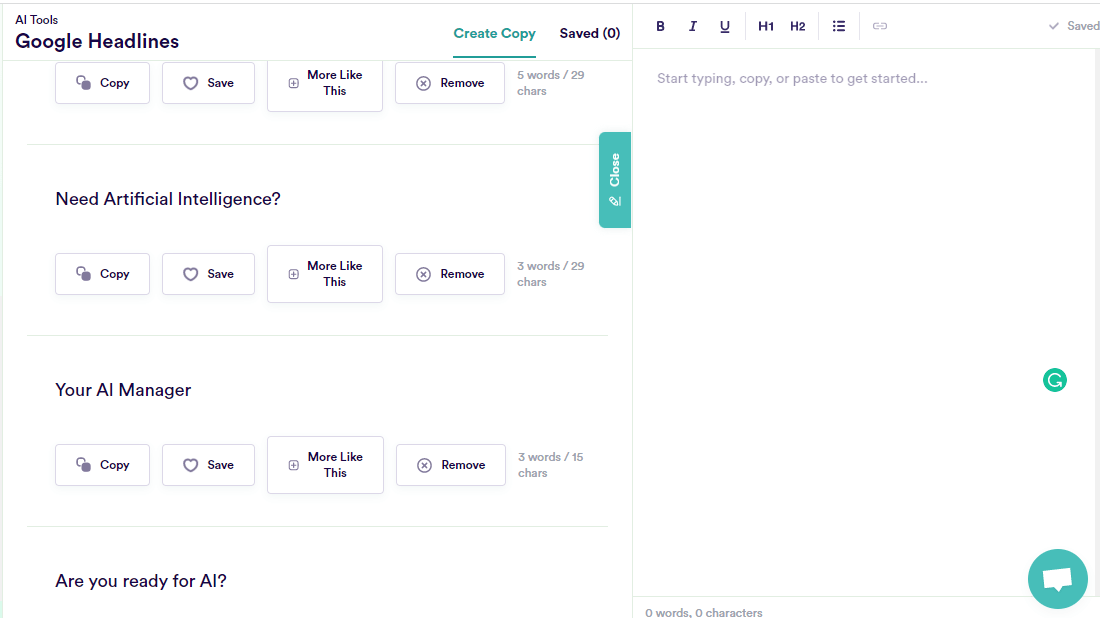Viewport: 1100px width, 618px height.
Task: Select the Create Copy tab
Action: coord(494,33)
